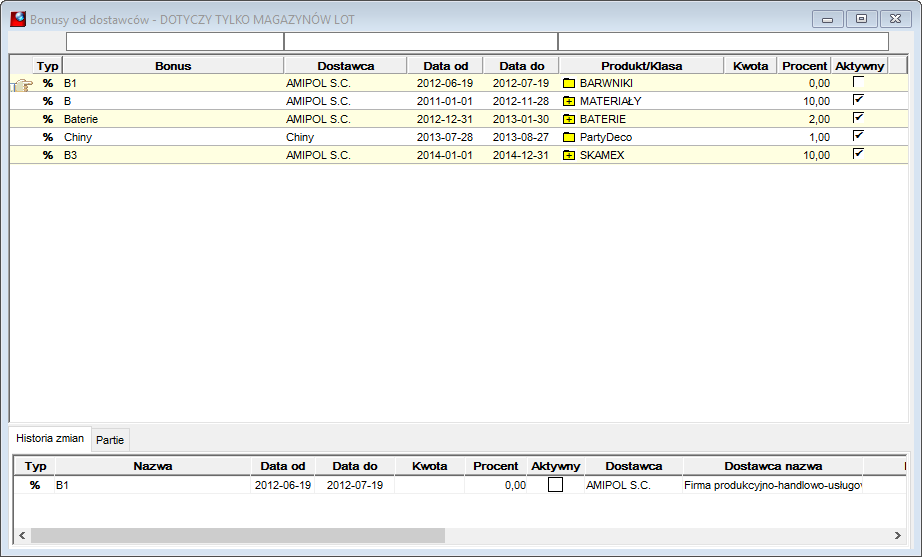This screenshot has height=557, width=922.
Task: Click Nazwa column header in history panel
Action: click(x=153, y=466)
